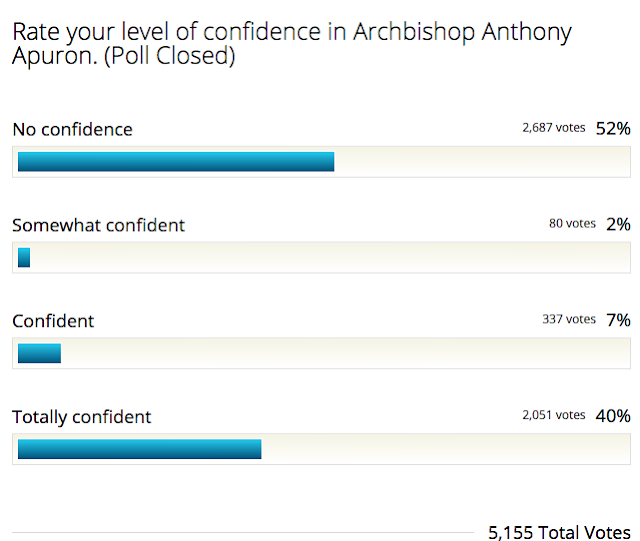Viewport: 640px width, 541px height.
Task: Click the 40% percentage figure
Action: (x=613, y=416)
